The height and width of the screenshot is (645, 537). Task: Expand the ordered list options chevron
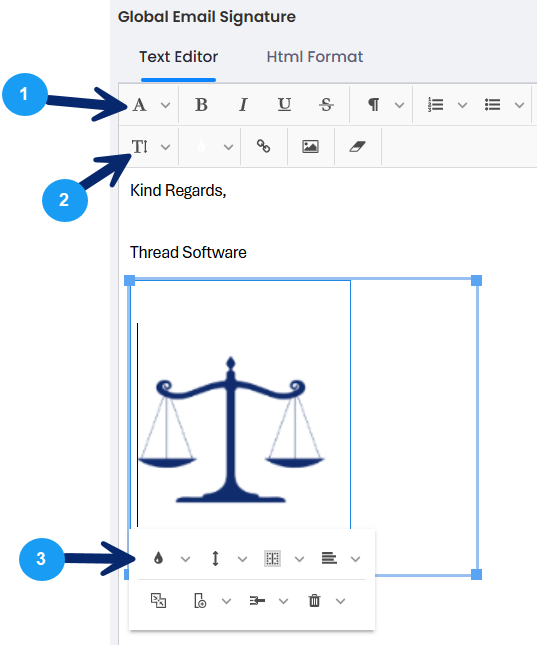(463, 106)
